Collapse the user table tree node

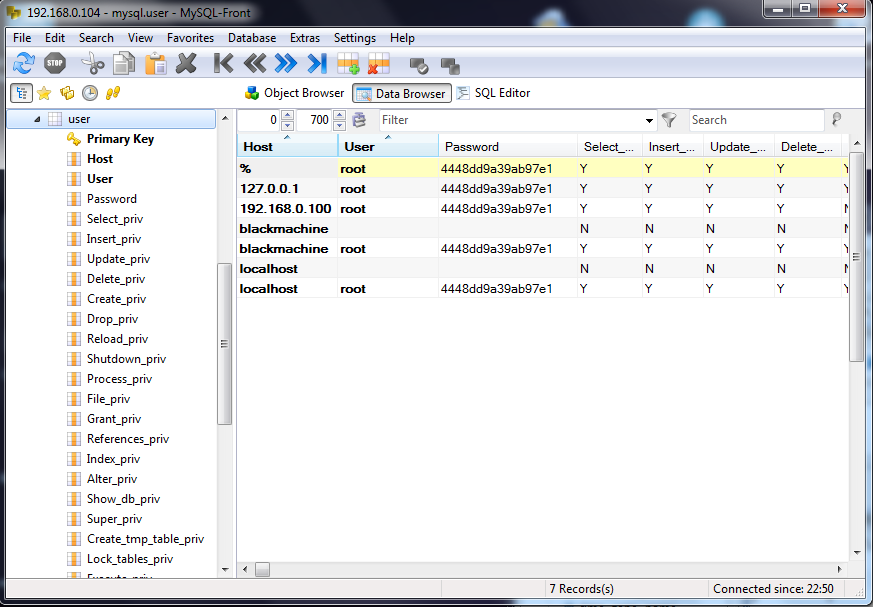37,119
